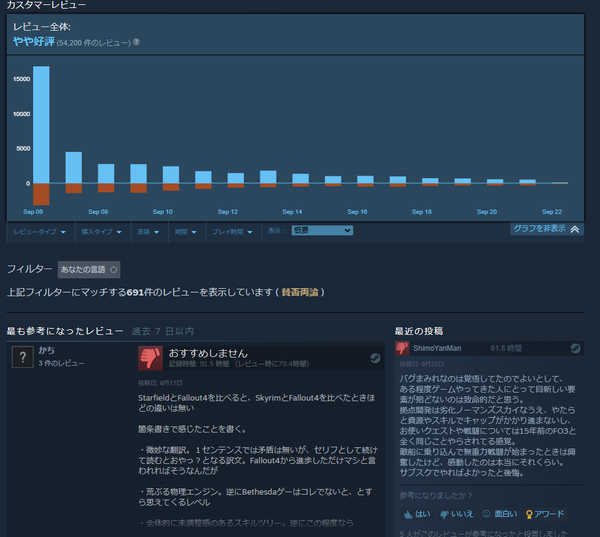Open the 購入タイプ filter dropdown

pyautogui.click(x=101, y=232)
